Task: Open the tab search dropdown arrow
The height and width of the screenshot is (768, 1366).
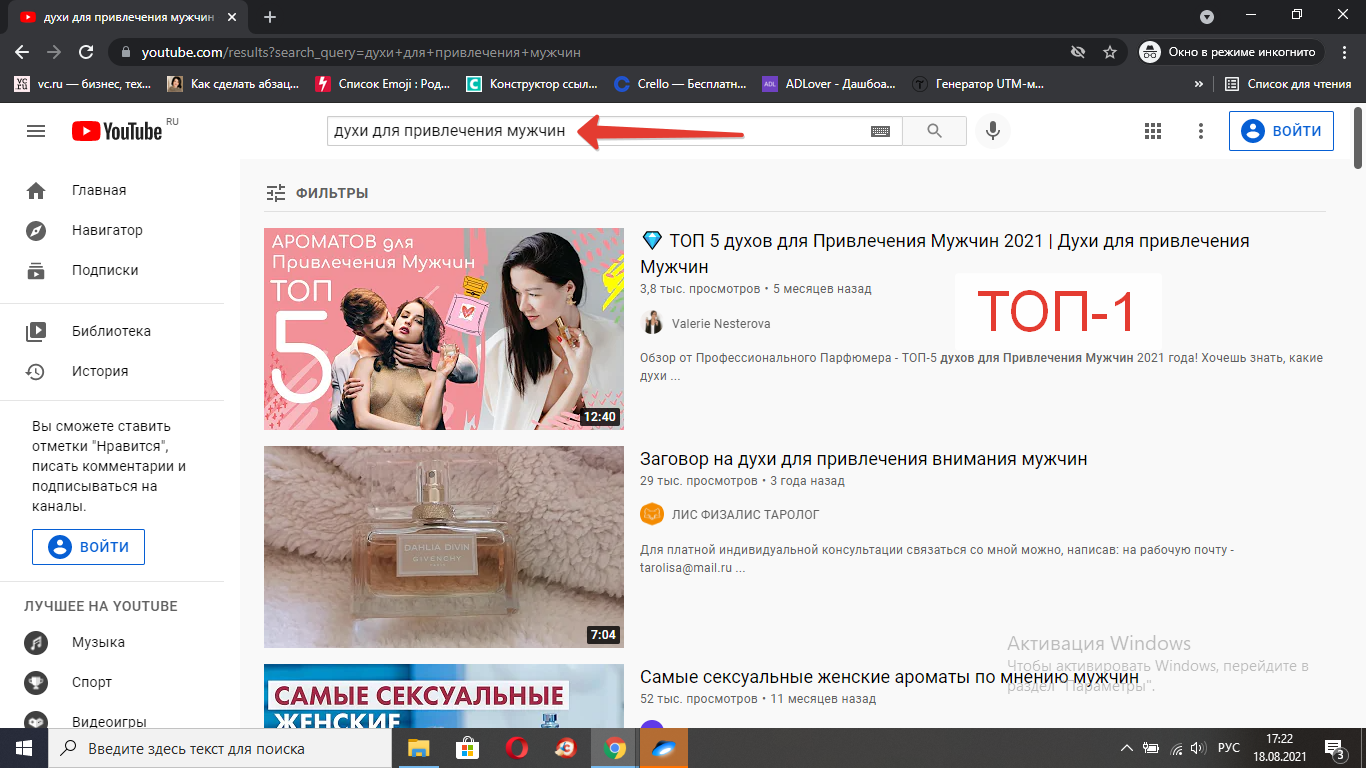Action: click(x=1207, y=17)
